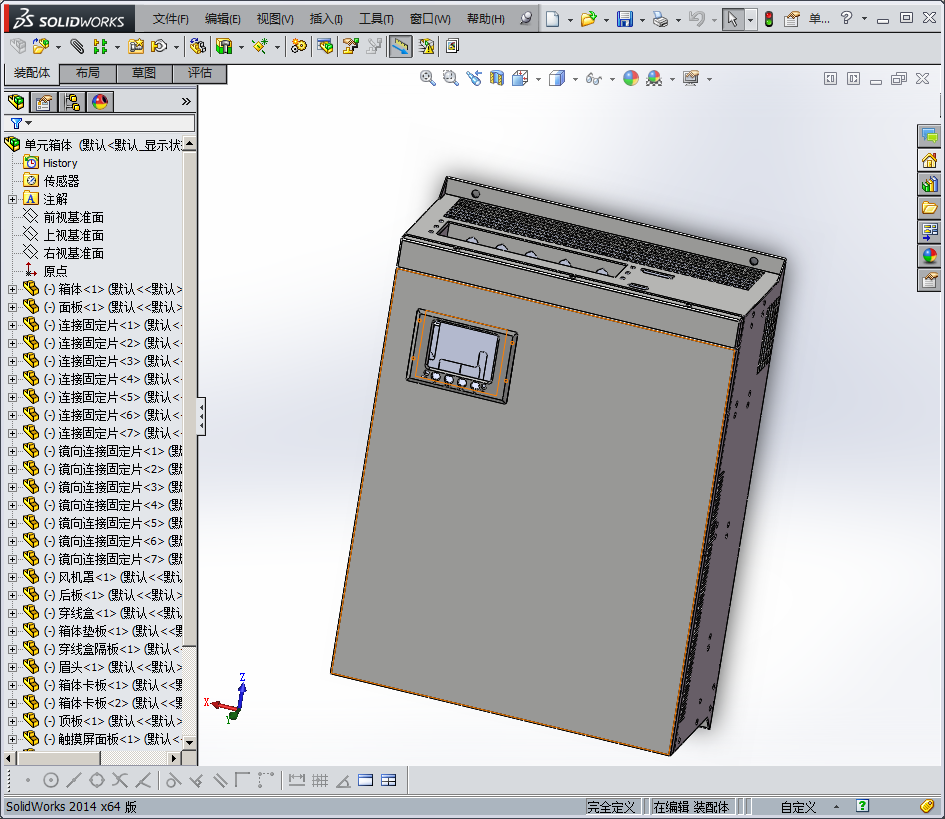945x819 pixels.
Task: Click the Section View icon
Action: [x=497, y=78]
